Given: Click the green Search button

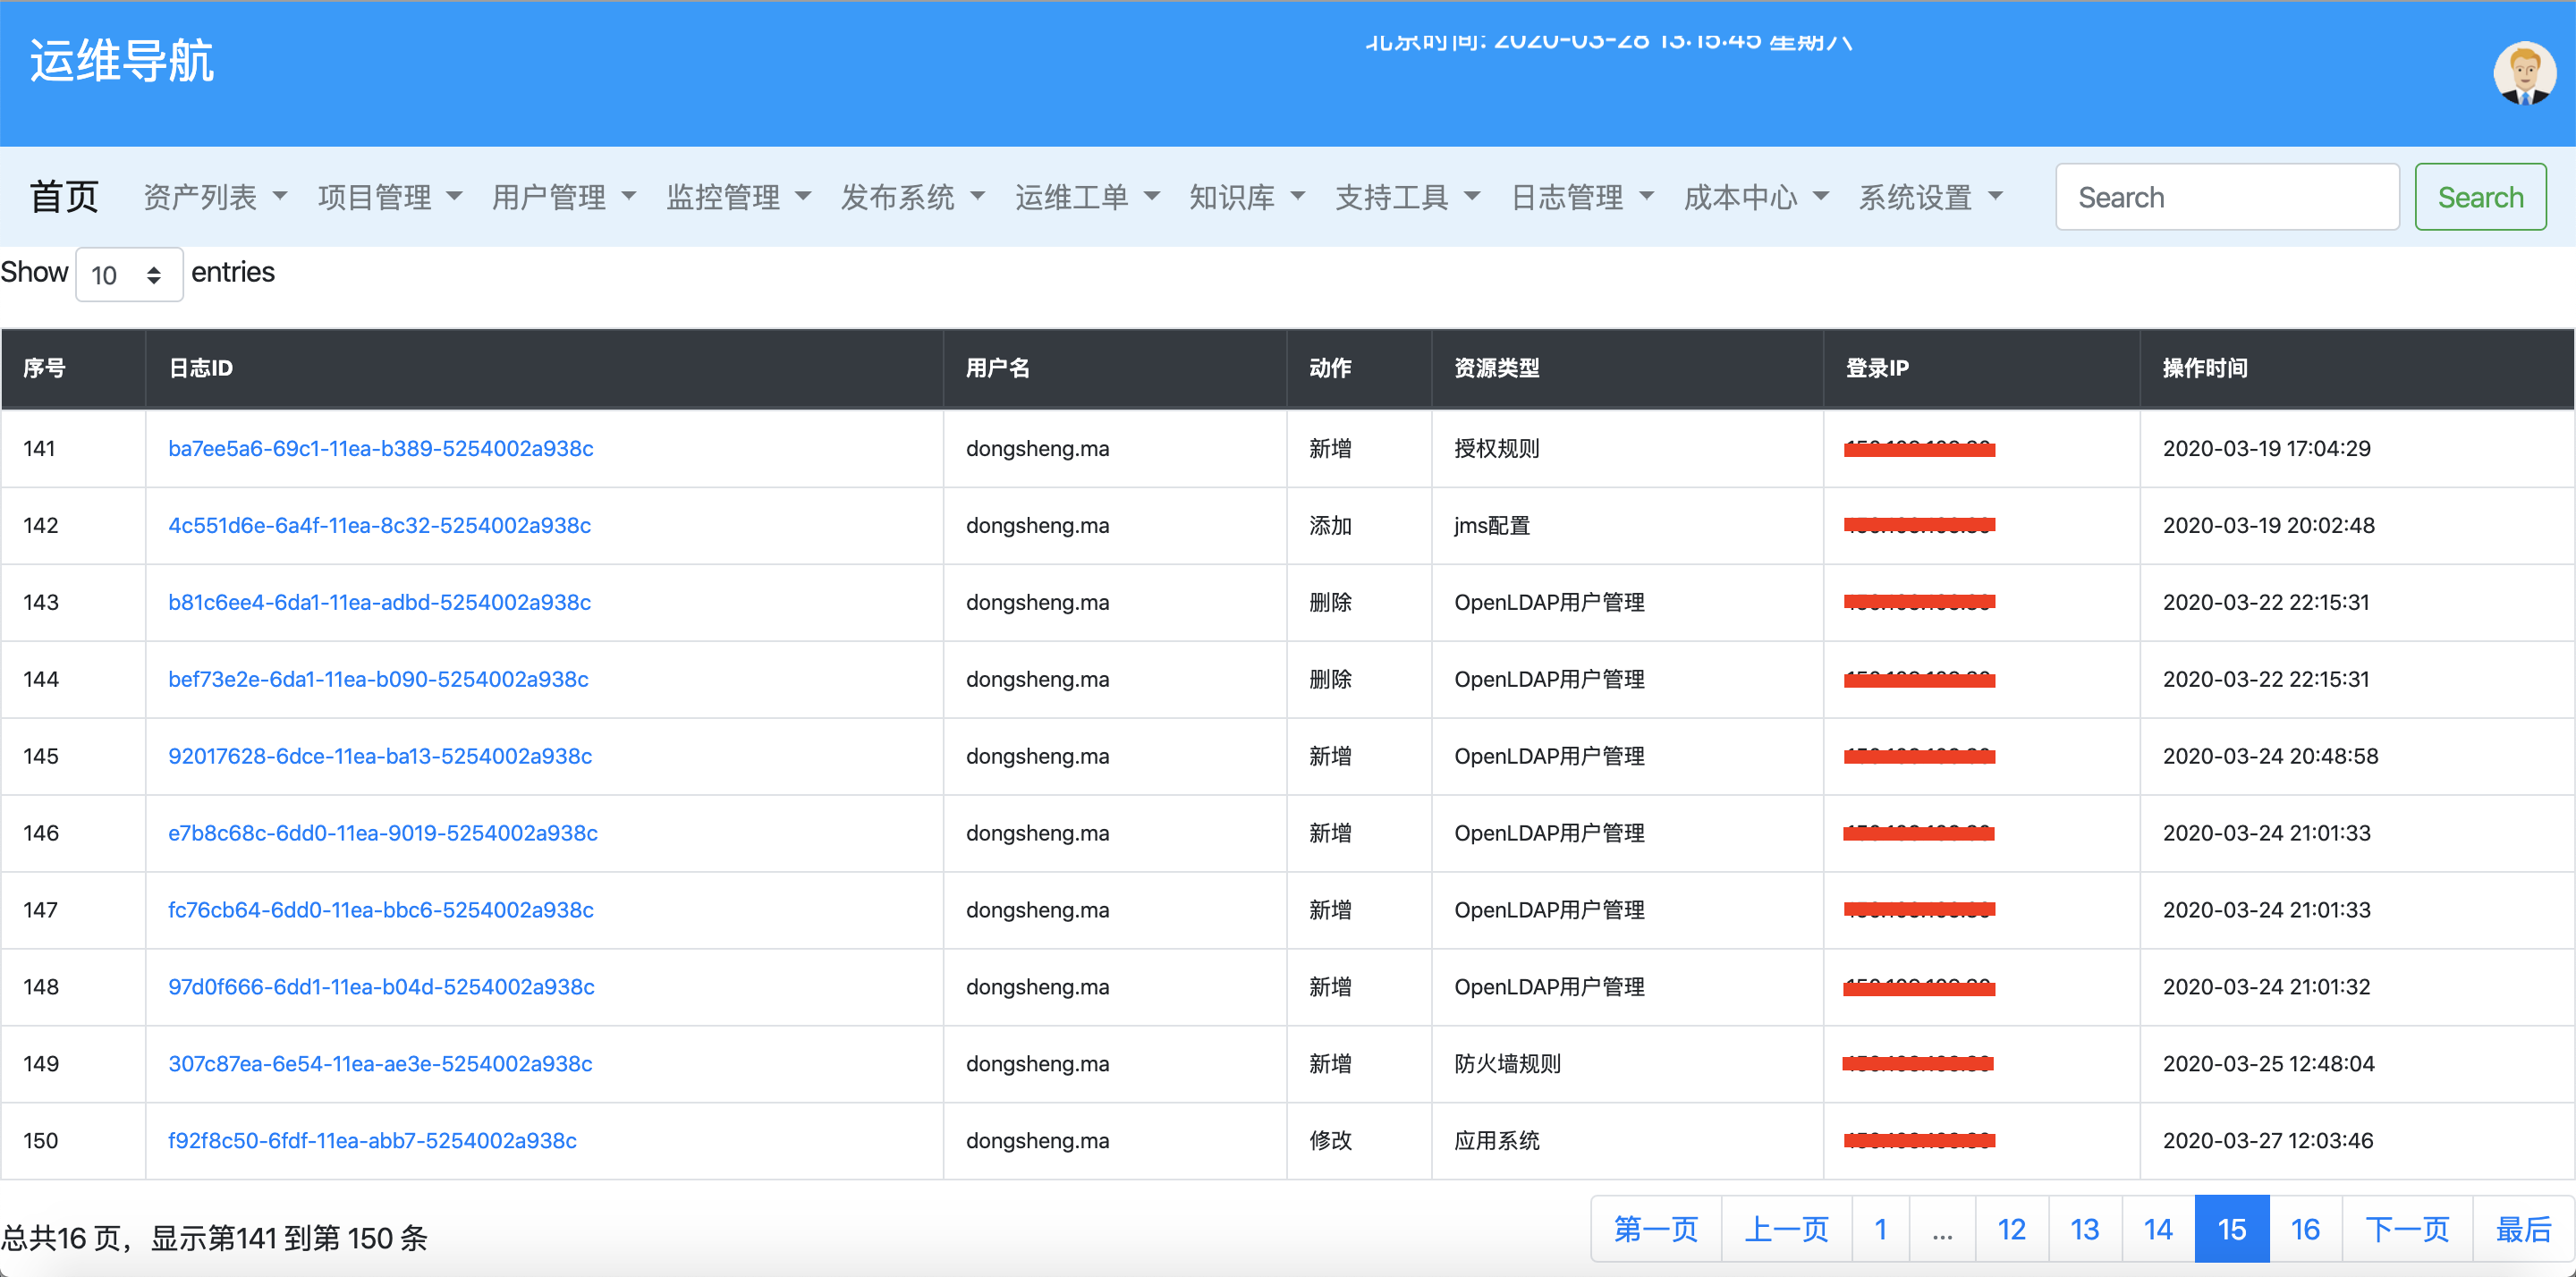Looking at the screenshot, I should coord(2479,196).
